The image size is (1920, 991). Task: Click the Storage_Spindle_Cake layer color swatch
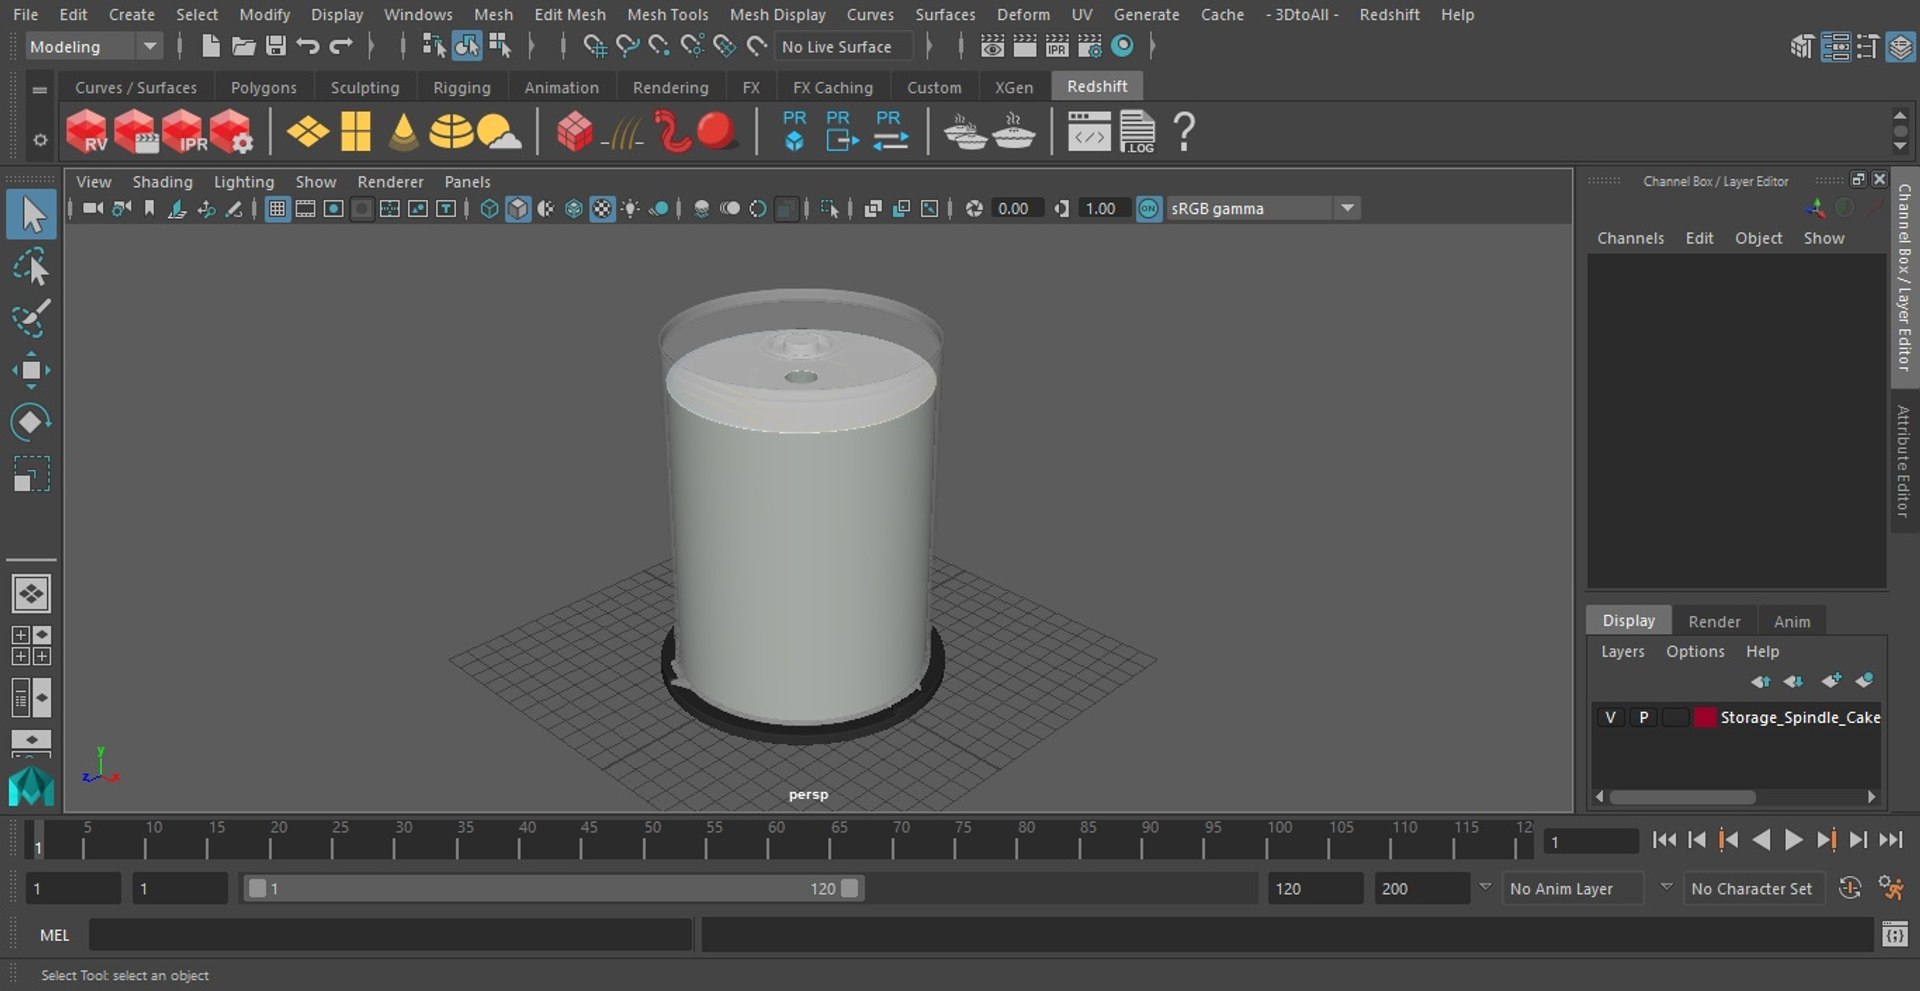point(1705,717)
